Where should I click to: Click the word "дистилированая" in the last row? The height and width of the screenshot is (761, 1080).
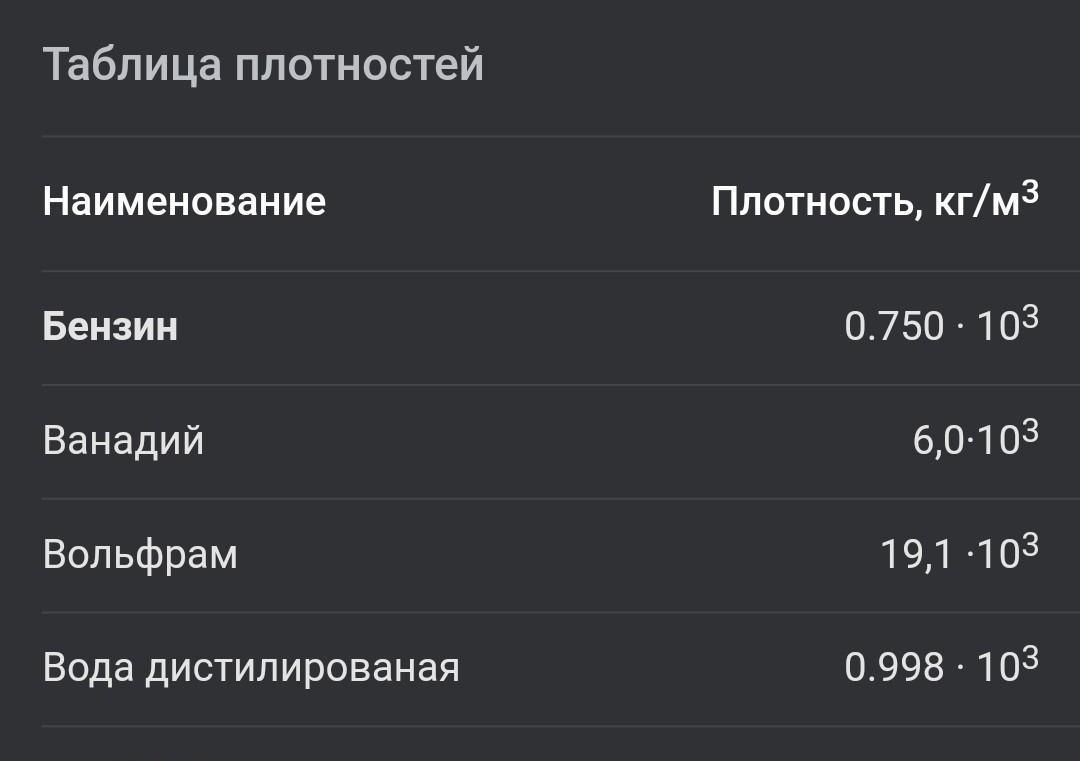[x=302, y=668]
